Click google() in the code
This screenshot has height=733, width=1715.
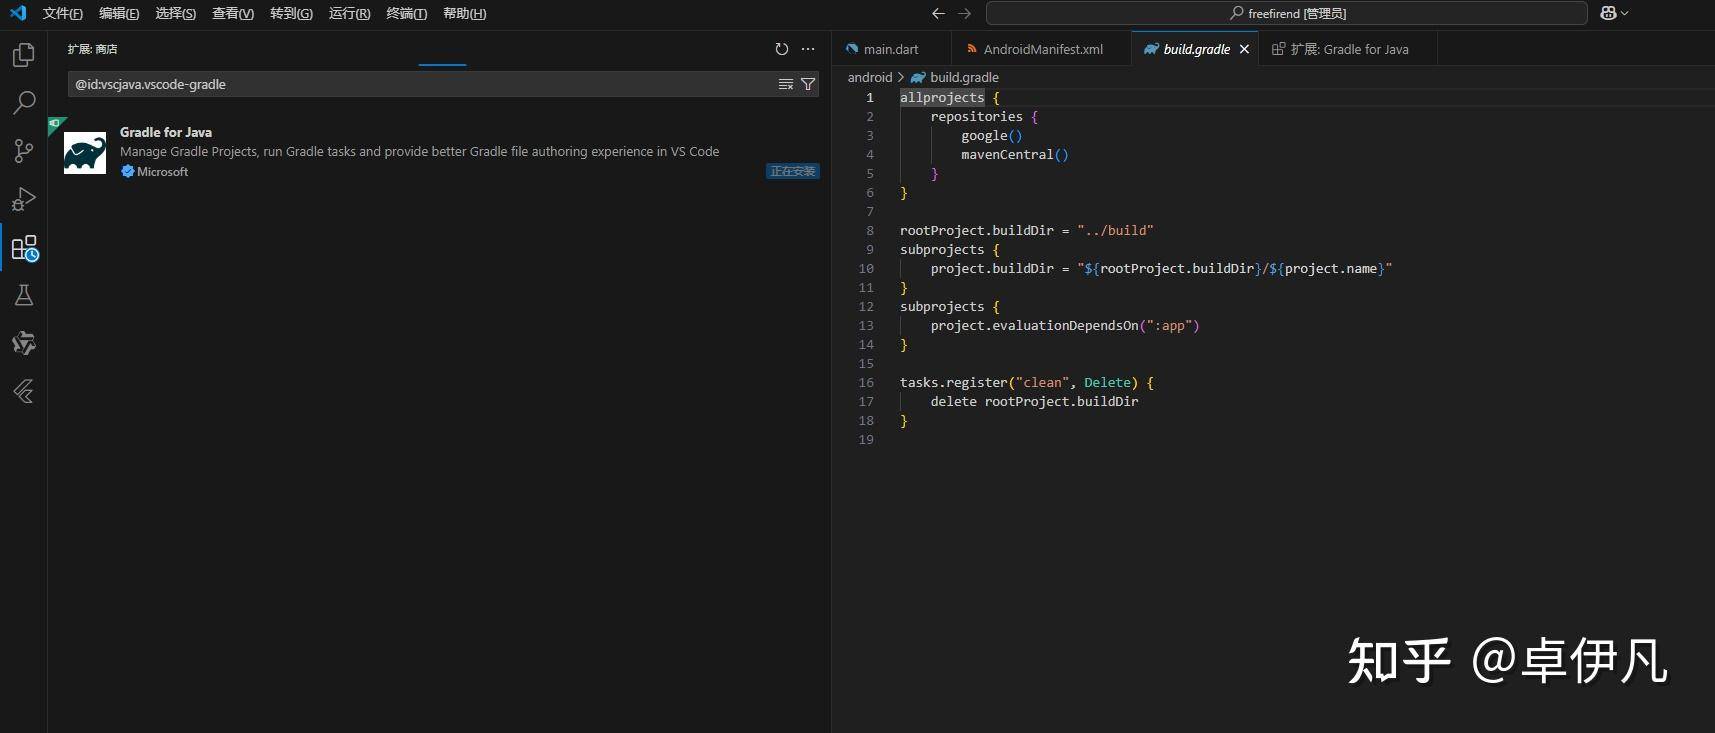tap(992, 135)
